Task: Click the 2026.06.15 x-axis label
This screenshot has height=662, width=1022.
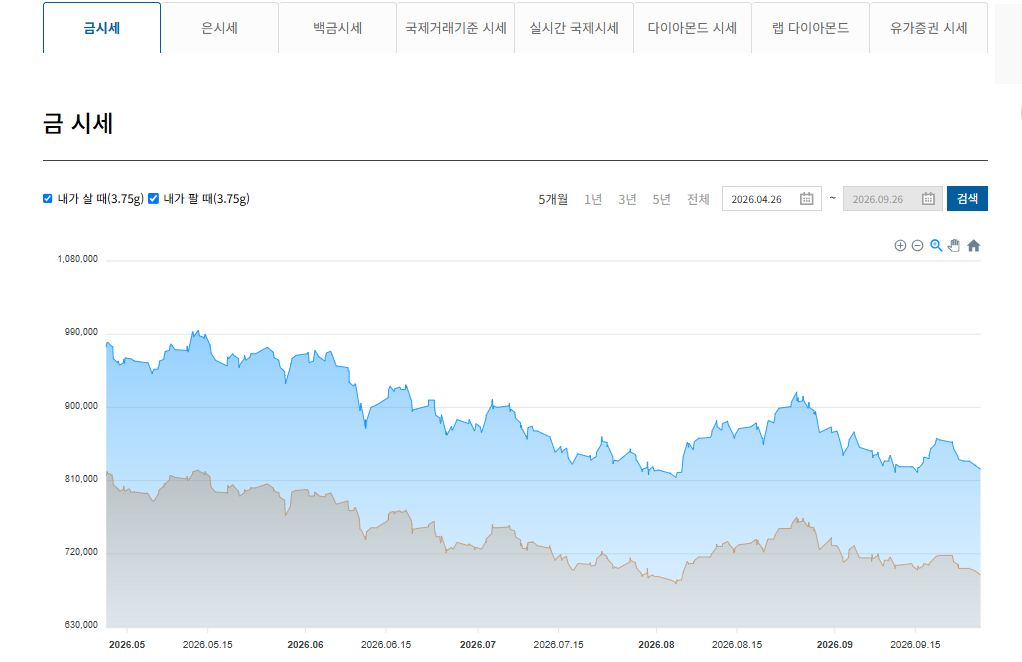Action: tap(386, 644)
